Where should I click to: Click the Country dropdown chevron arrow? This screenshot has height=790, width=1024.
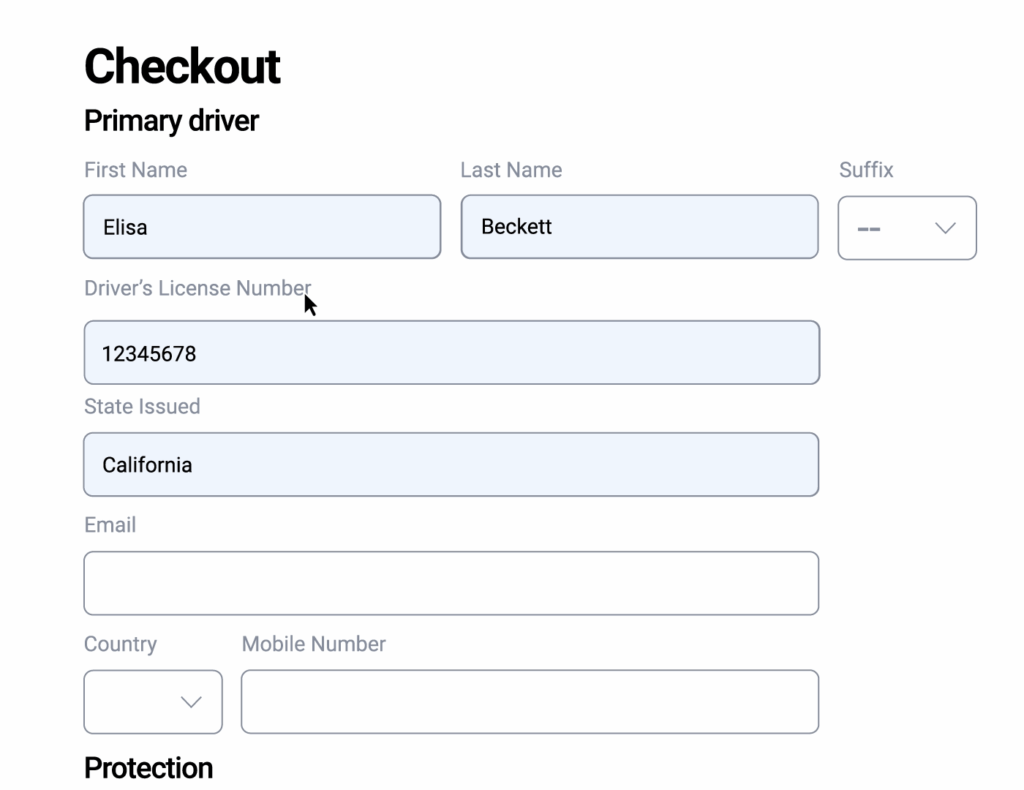pyautogui.click(x=191, y=702)
